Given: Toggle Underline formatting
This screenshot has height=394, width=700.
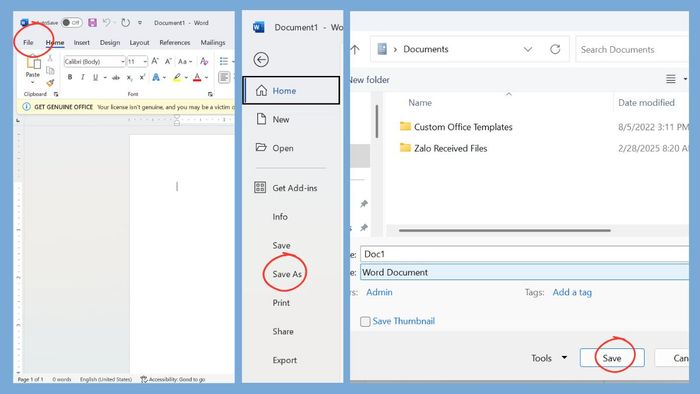Looking at the screenshot, I should (x=95, y=77).
